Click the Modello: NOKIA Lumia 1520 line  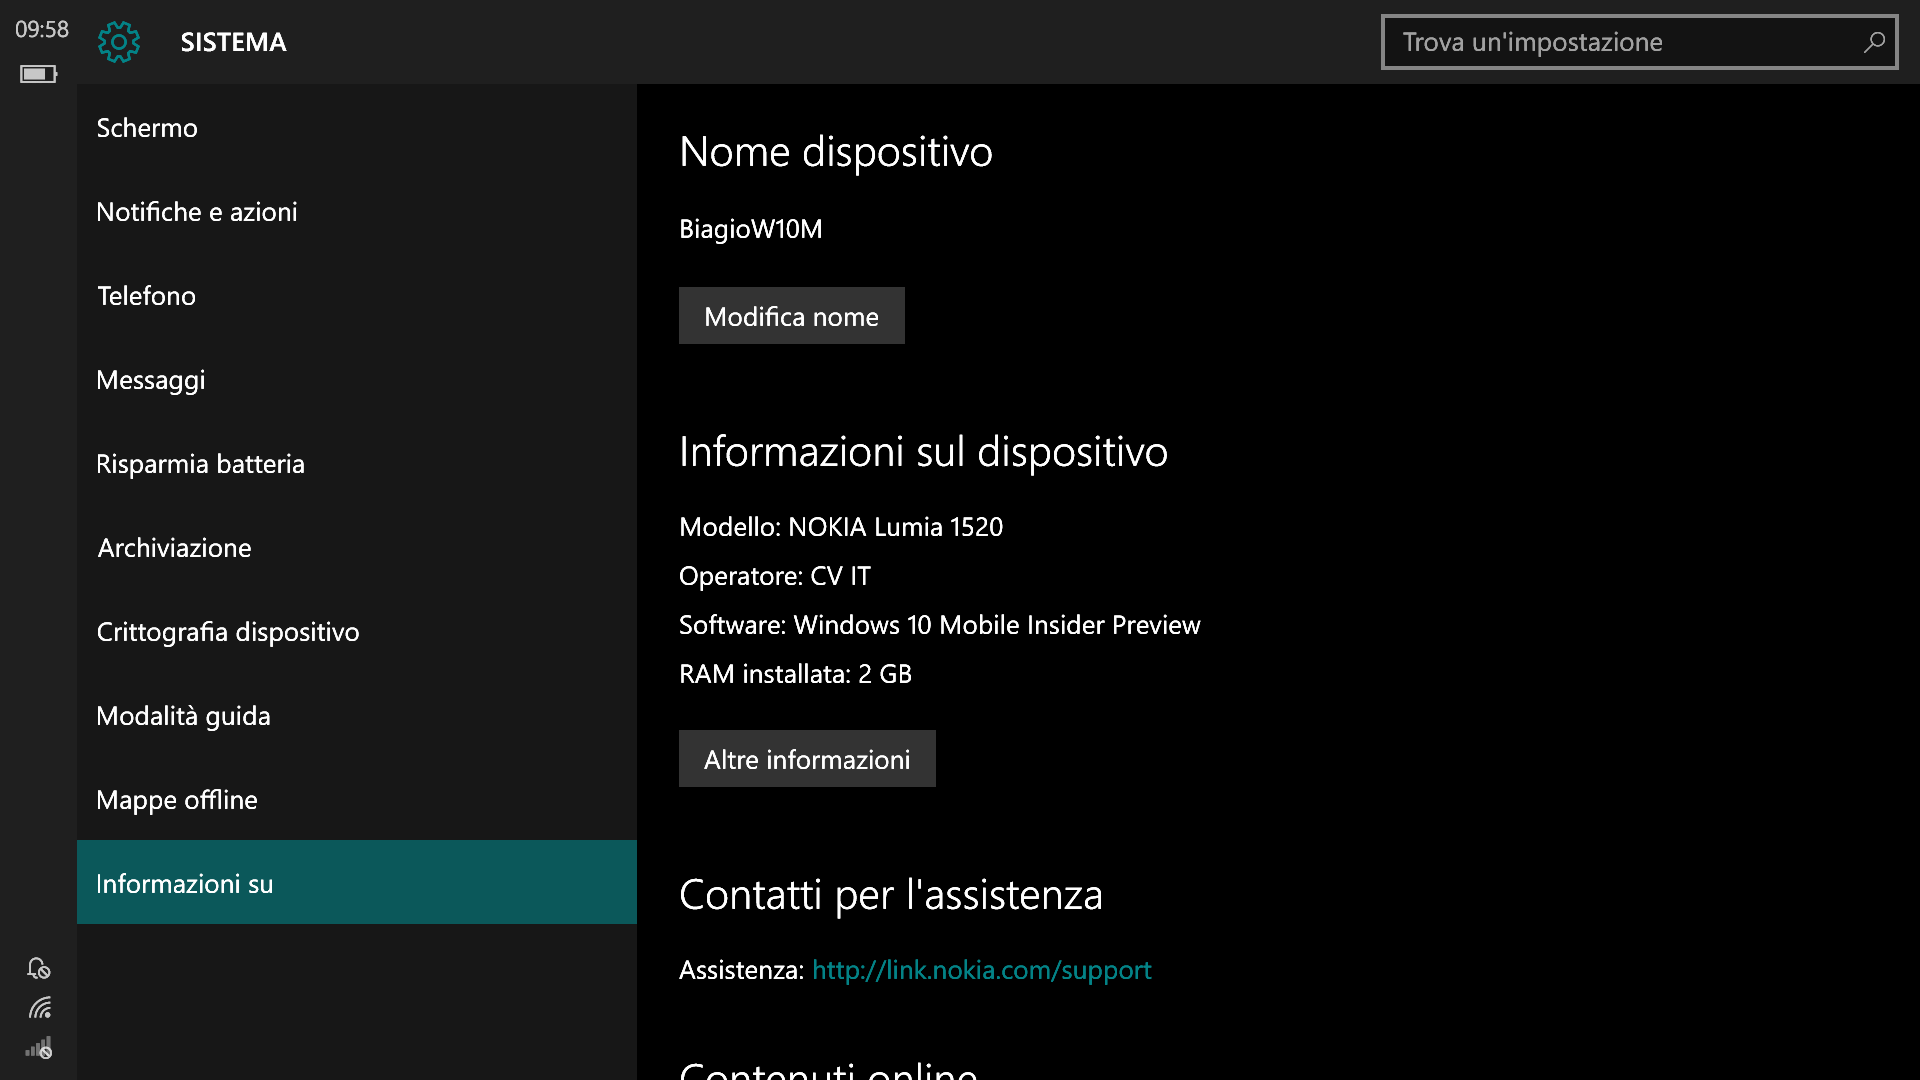point(840,527)
